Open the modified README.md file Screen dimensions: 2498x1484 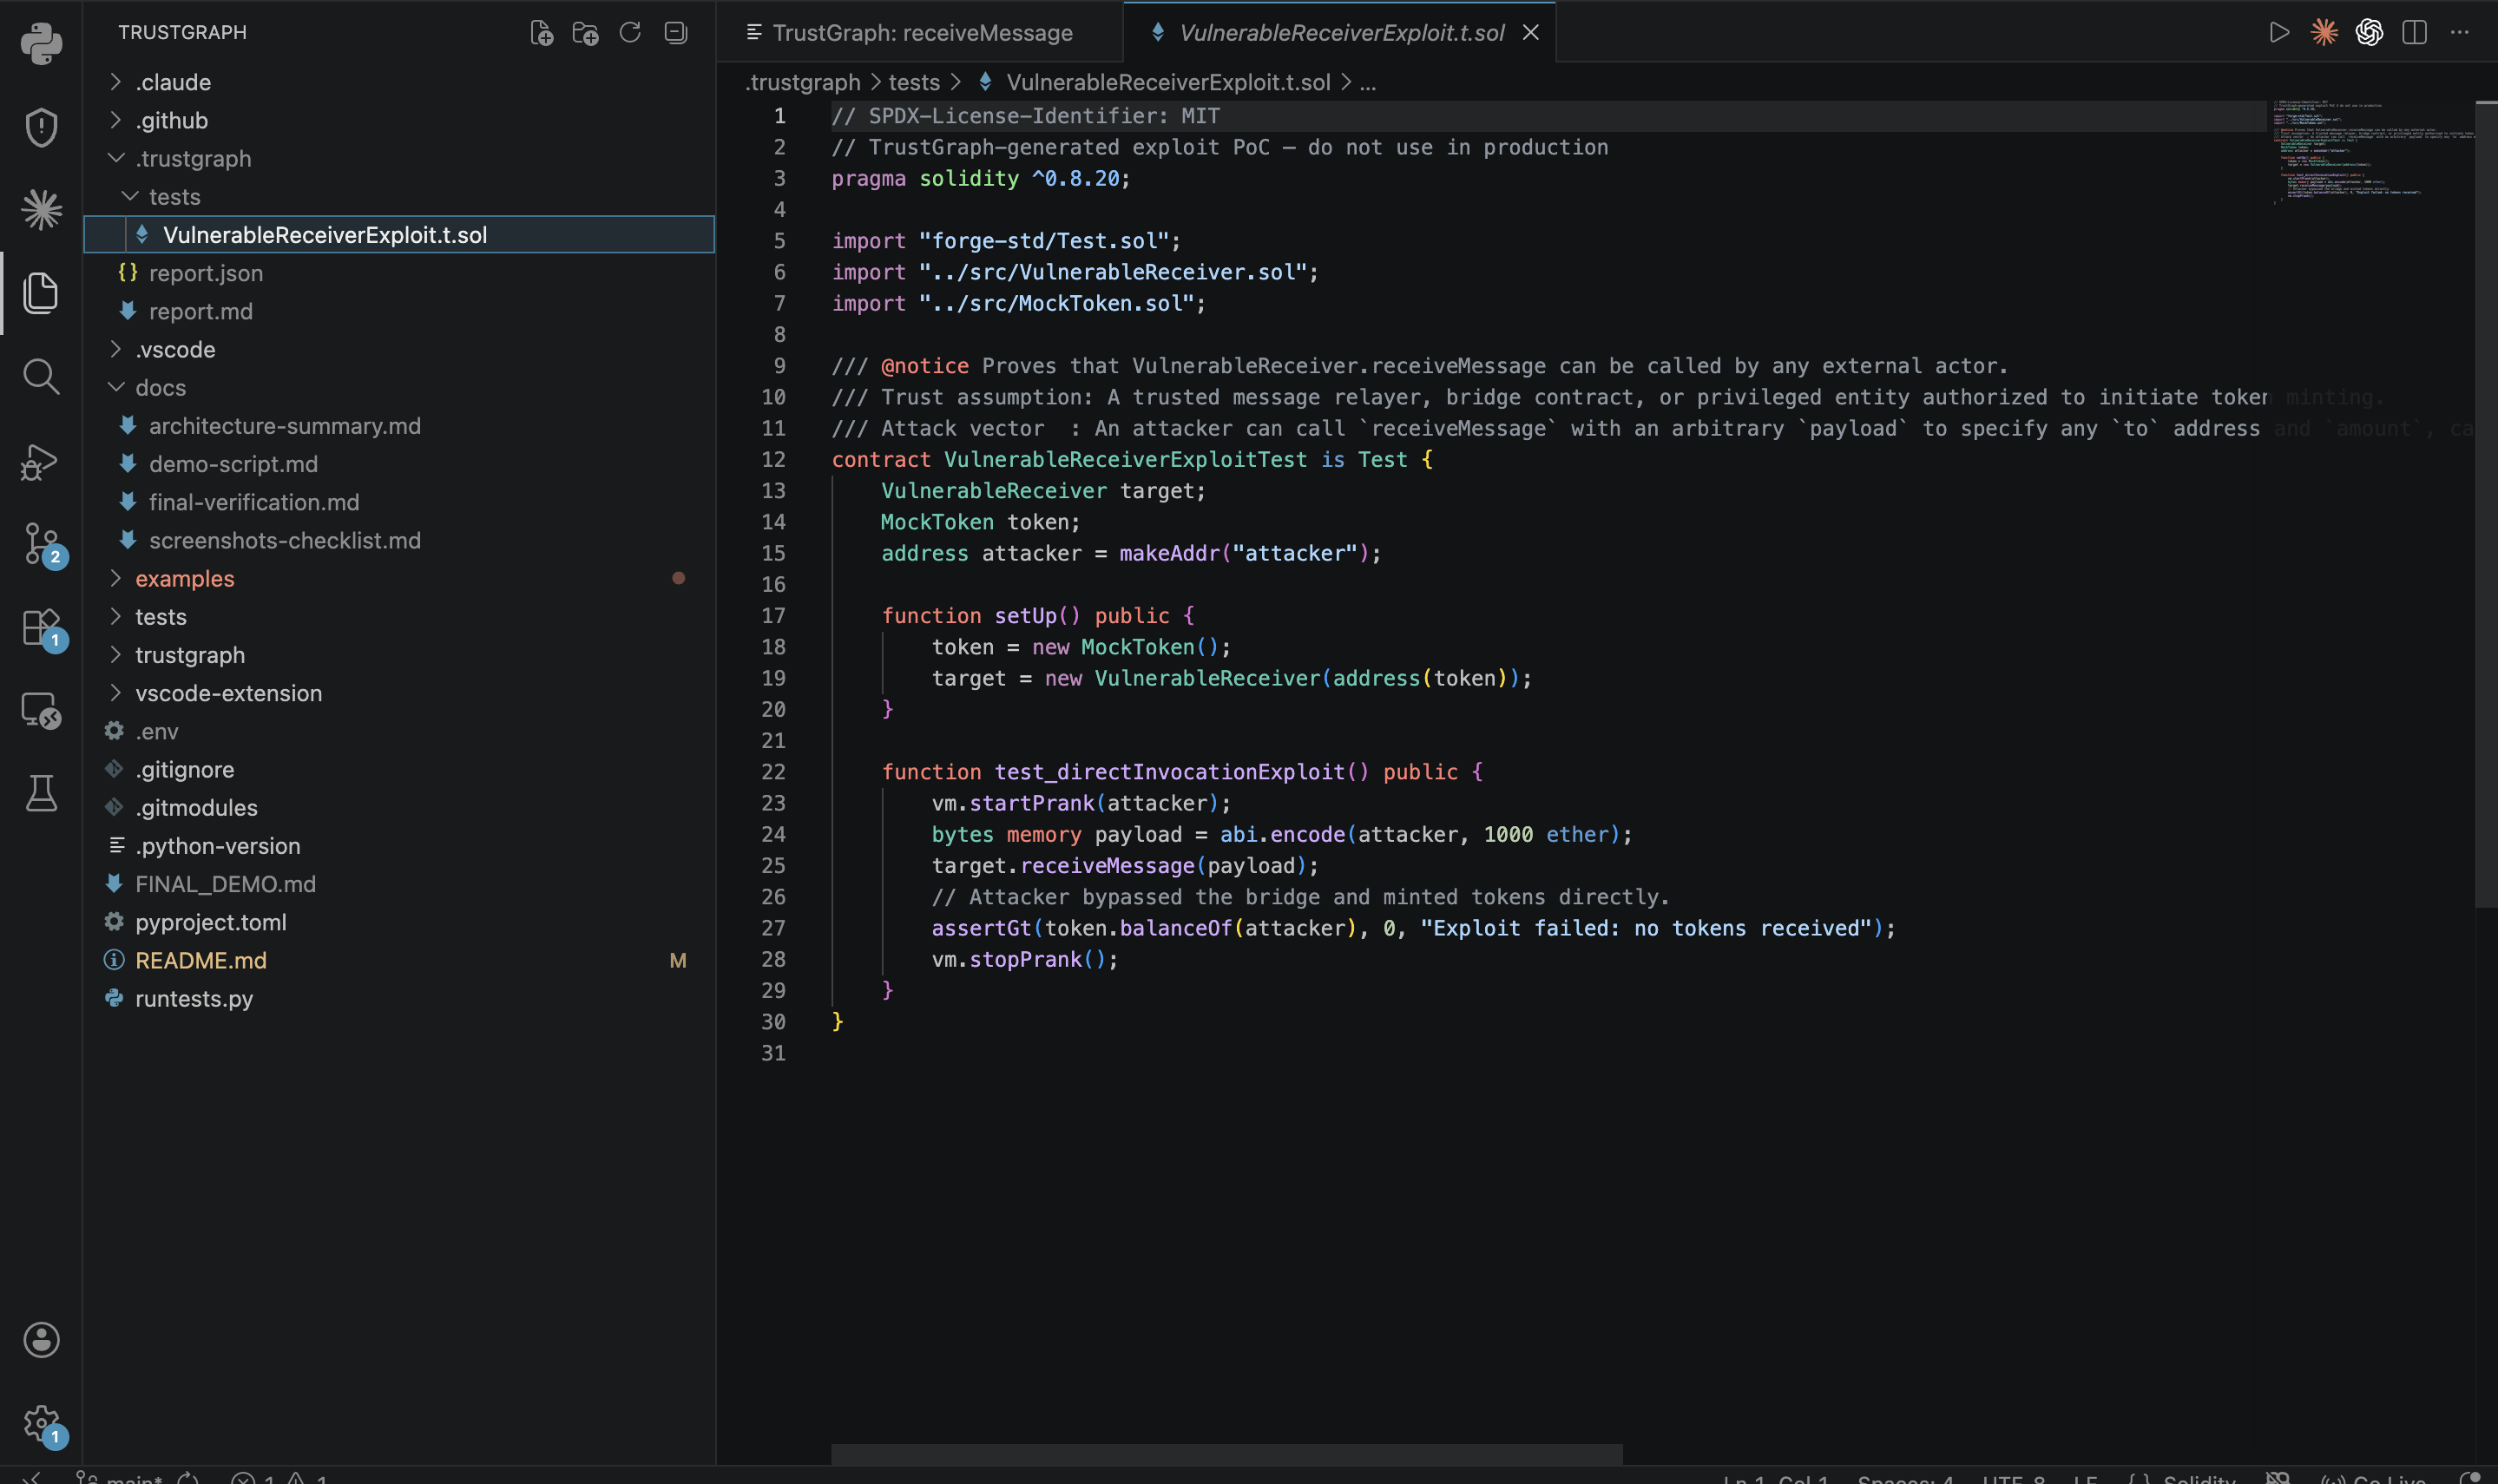click(399, 960)
